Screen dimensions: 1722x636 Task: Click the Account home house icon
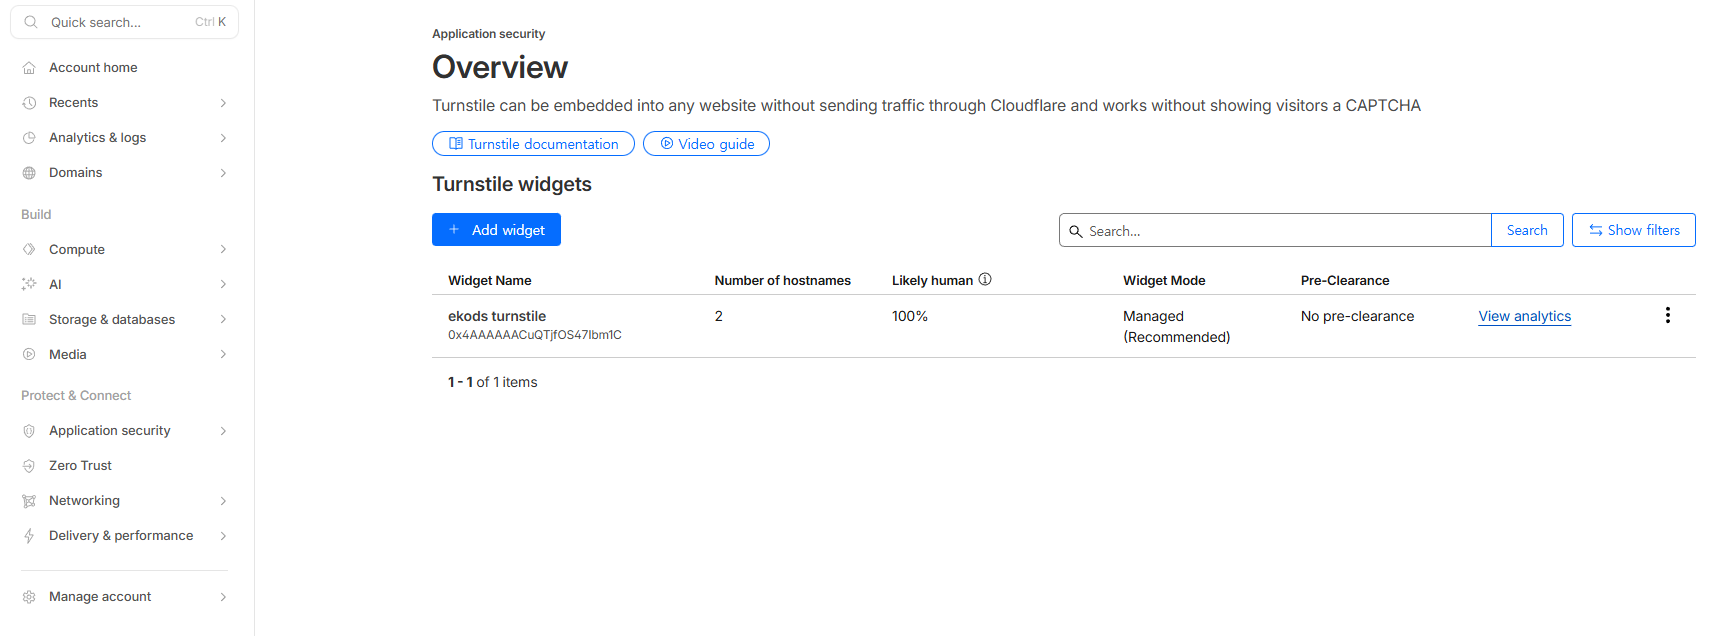click(29, 68)
